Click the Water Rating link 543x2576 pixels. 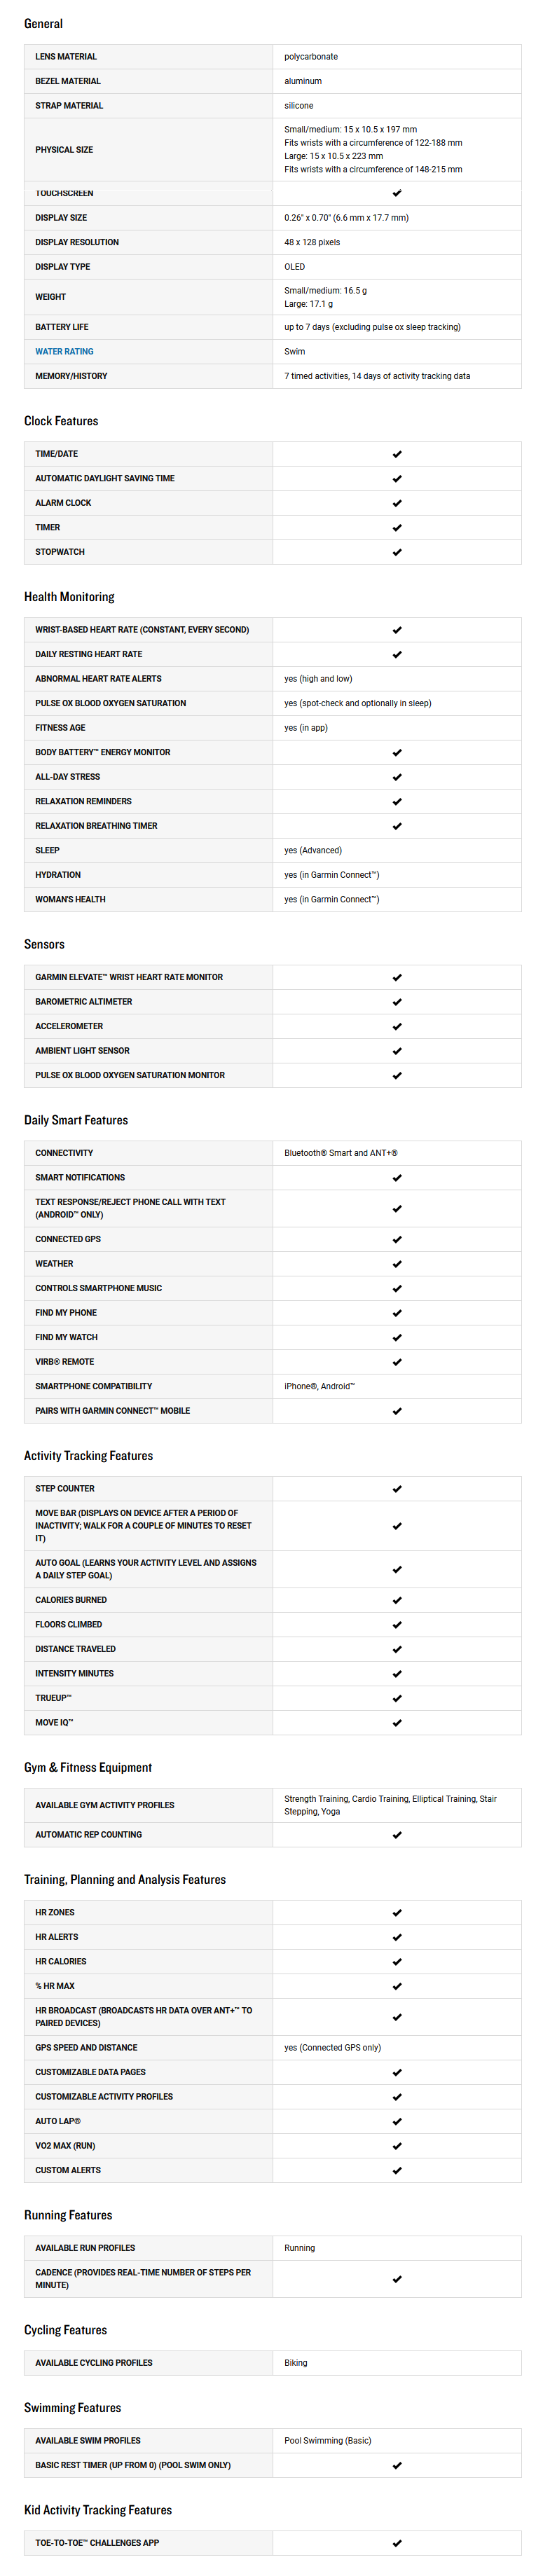click(64, 352)
